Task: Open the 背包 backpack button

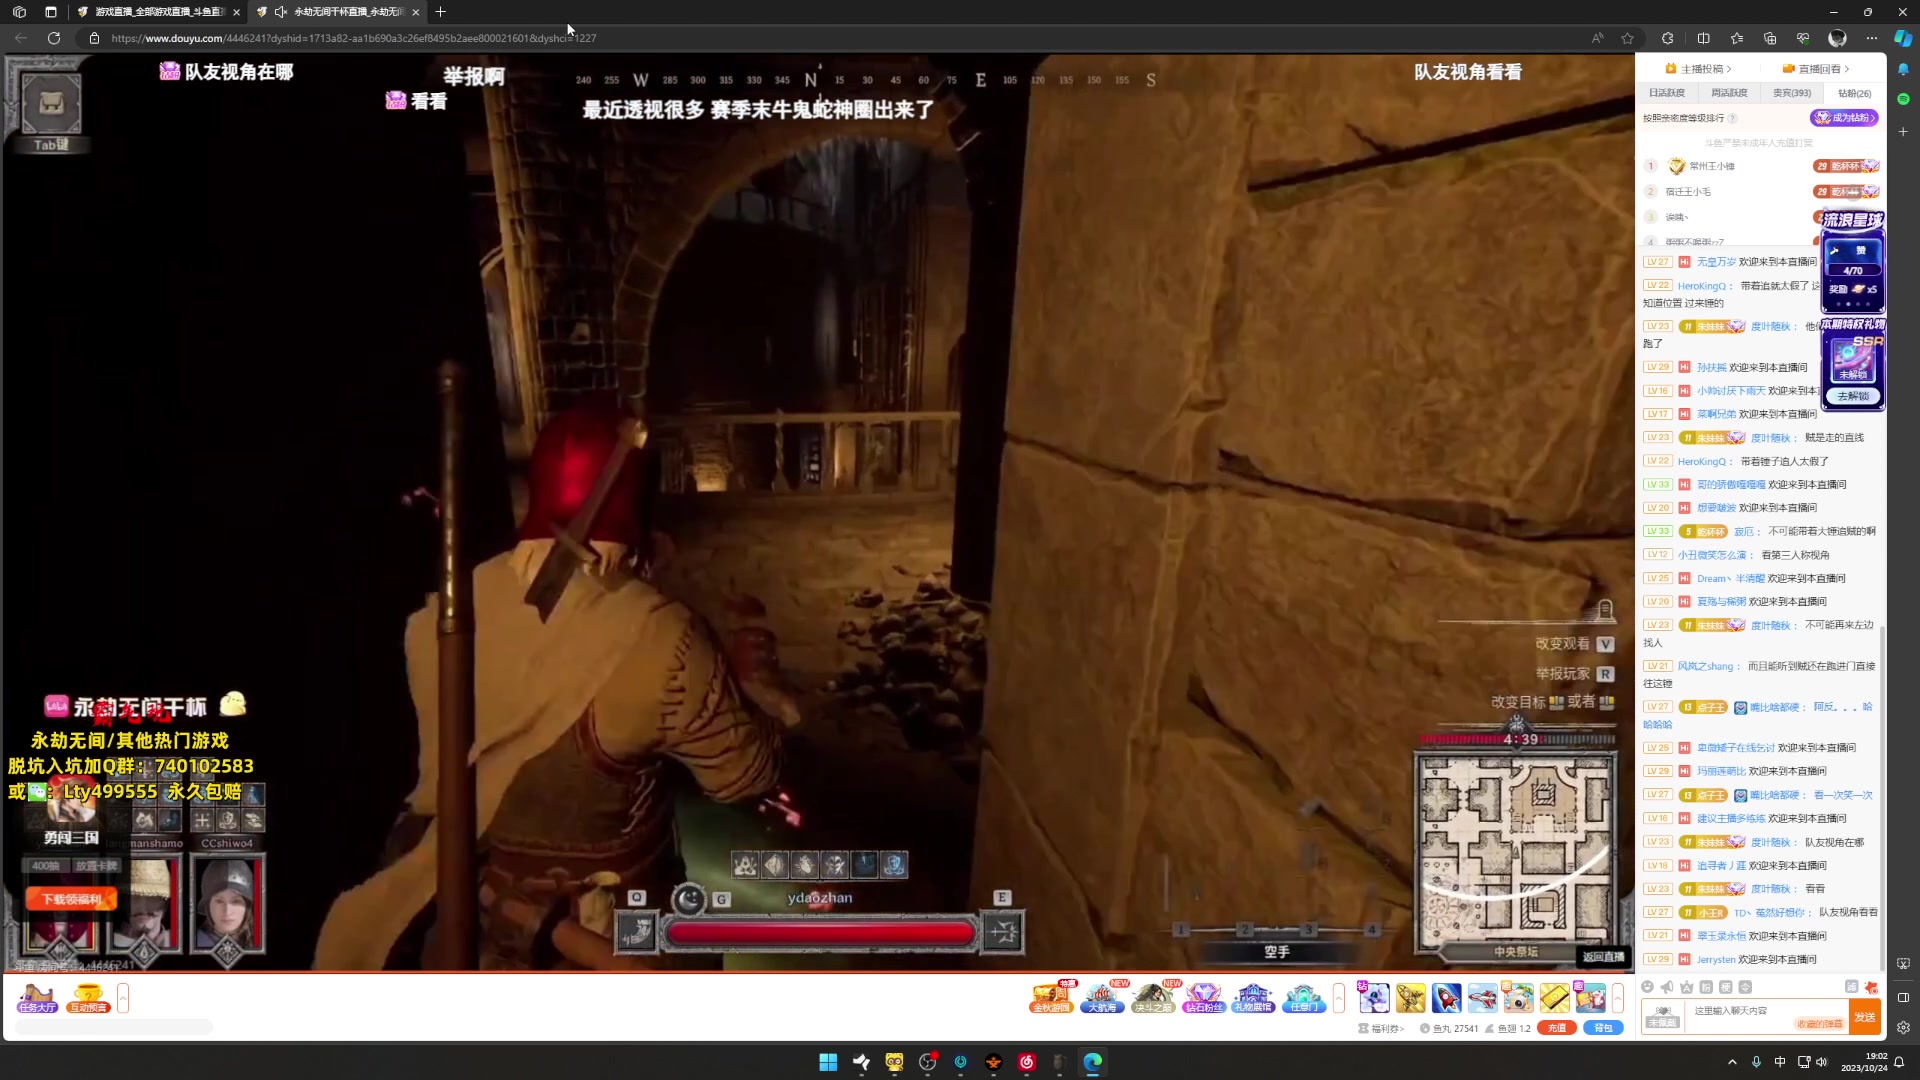Action: click(x=1603, y=1028)
